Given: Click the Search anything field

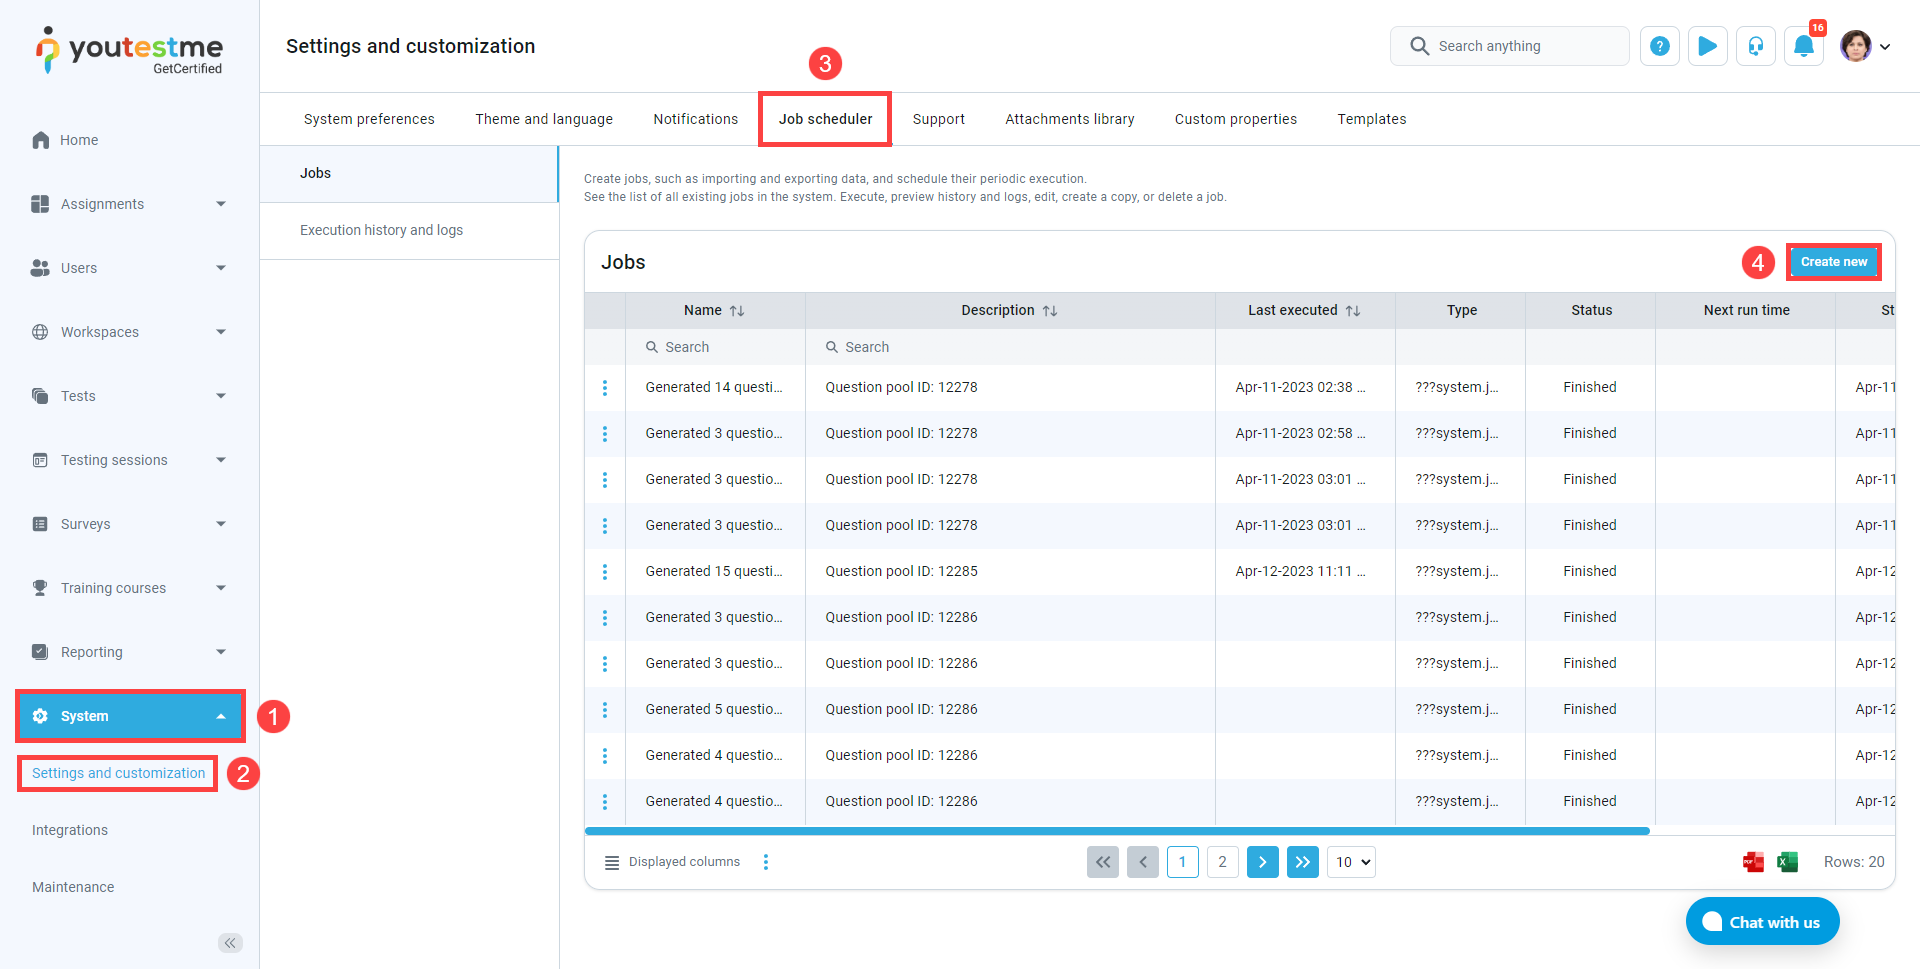Looking at the screenshot, I should [1510, 46].
